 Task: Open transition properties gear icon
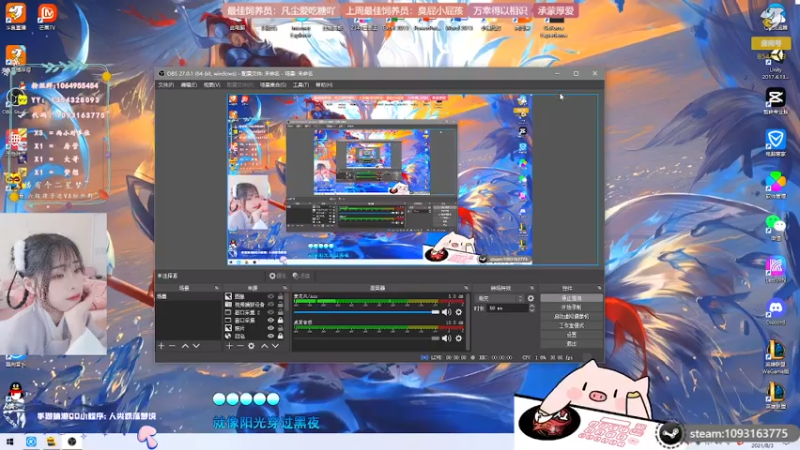(531, 298)
